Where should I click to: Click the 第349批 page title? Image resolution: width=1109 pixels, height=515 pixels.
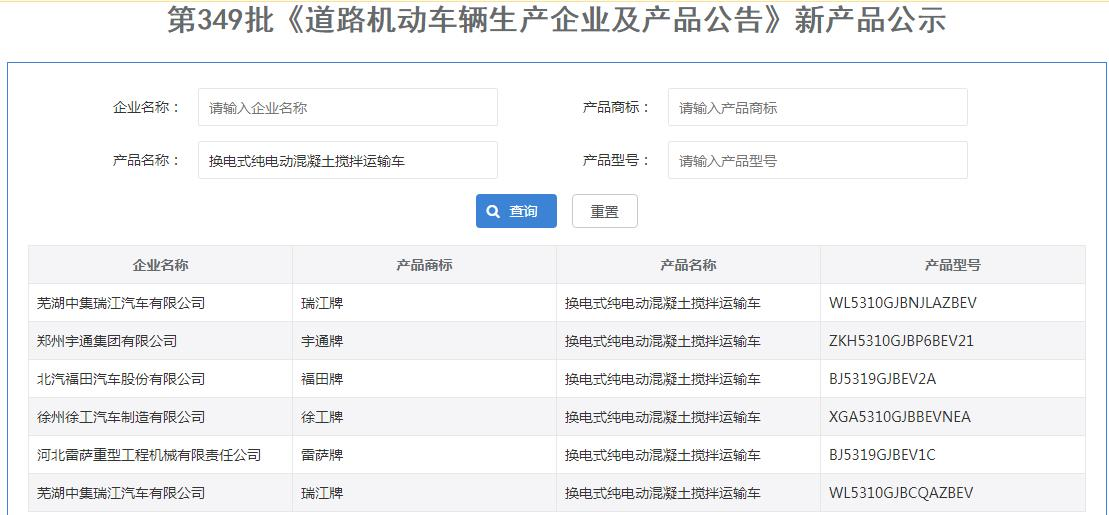coord(557,21)
